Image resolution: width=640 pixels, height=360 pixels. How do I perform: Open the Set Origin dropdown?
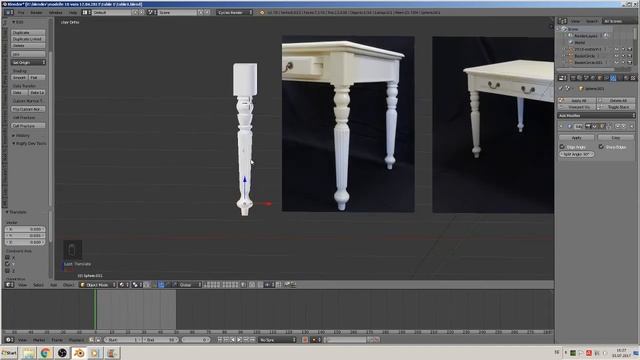[x=28, y=62]
